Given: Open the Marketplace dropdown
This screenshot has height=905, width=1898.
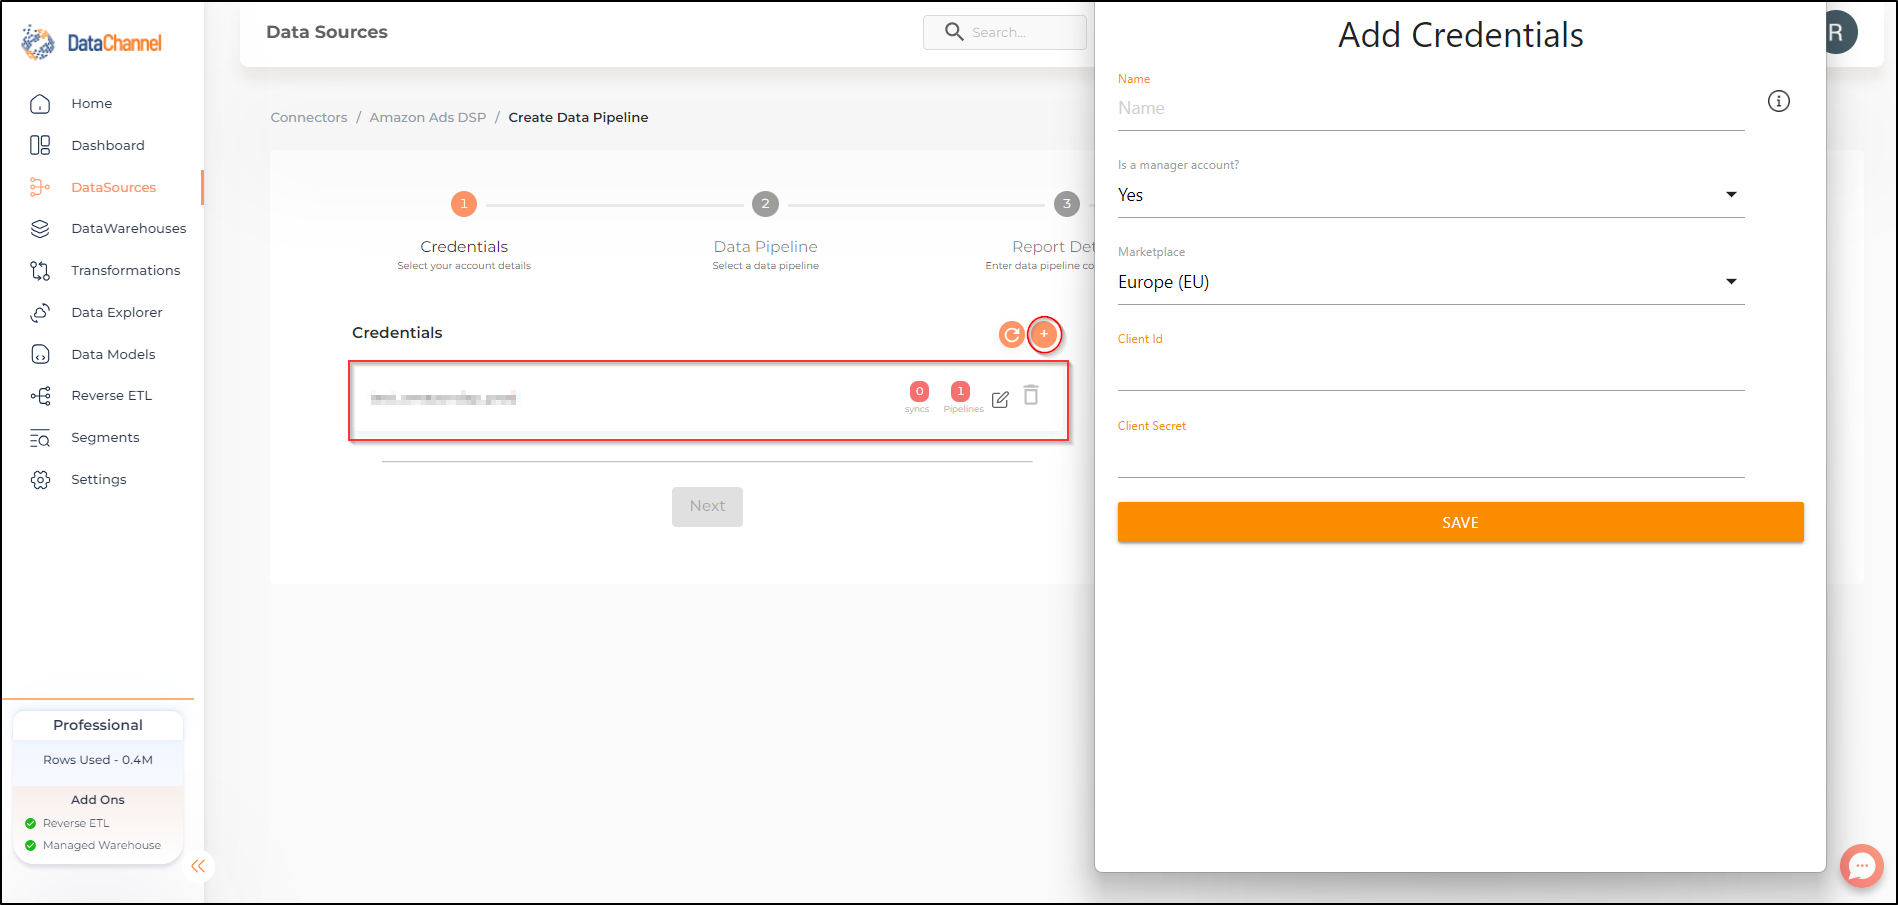Looking at the screenshot, I should (x=1431, y=282).
